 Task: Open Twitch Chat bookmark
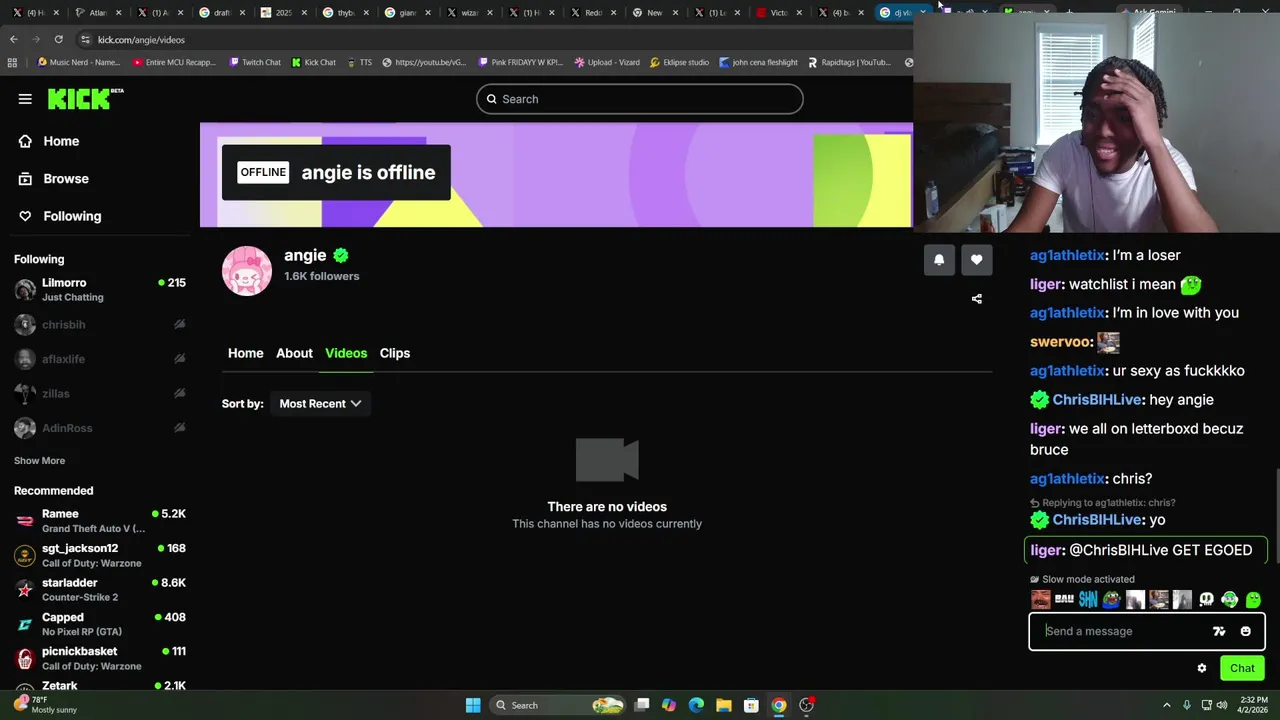(x=255, y=62)
